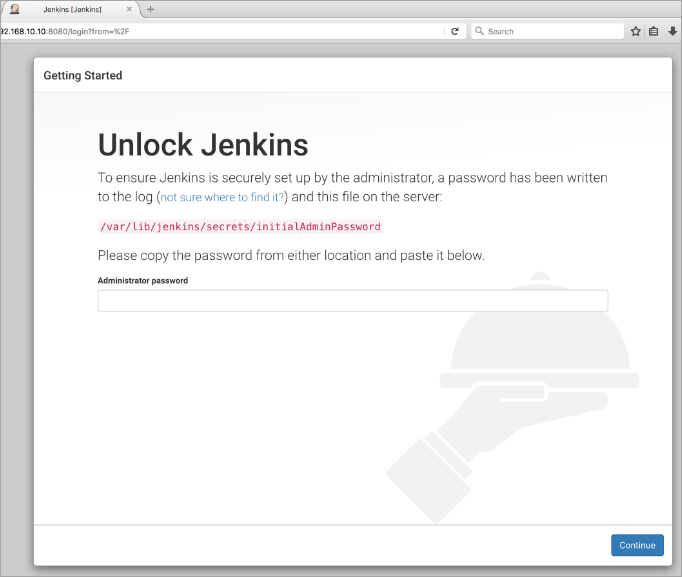
Task: Click the 'Administrator password' label
Action: tap(143, 280)
